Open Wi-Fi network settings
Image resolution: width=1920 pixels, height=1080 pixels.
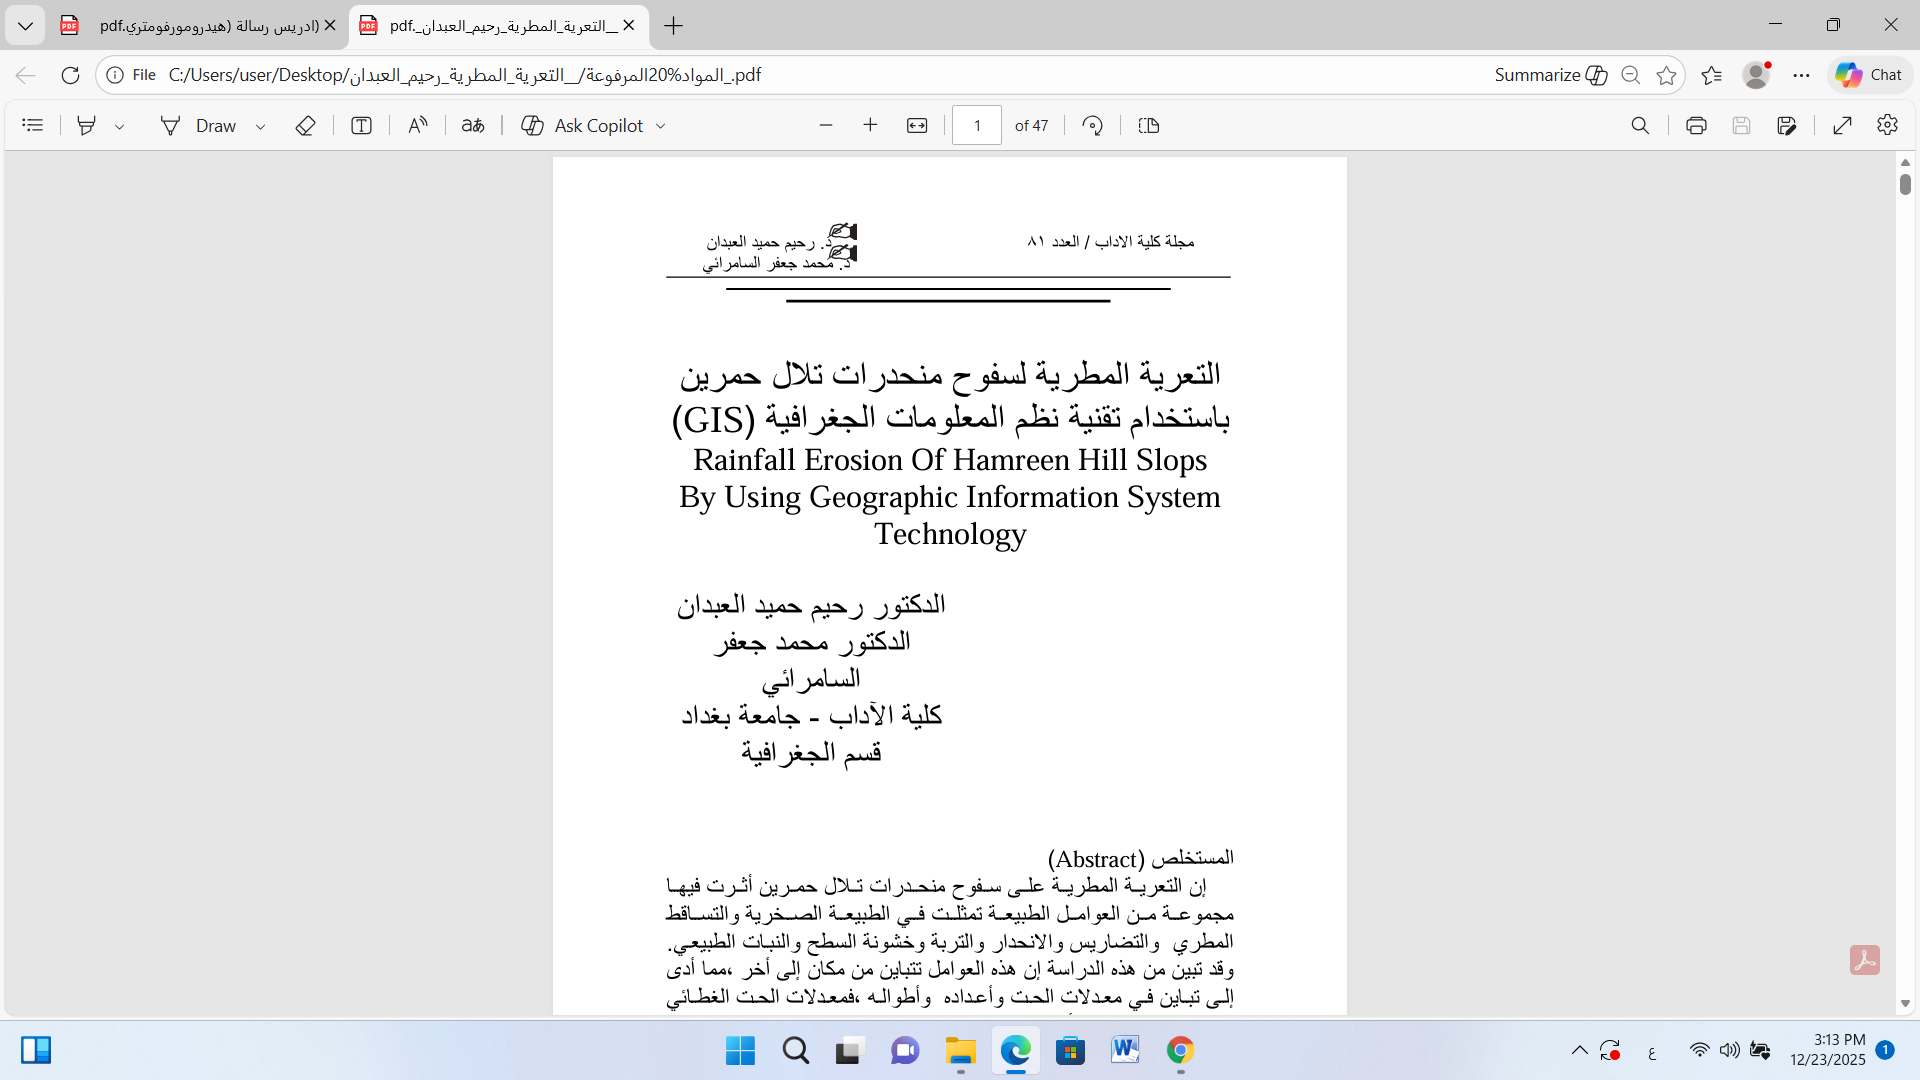point(1699,1050)
